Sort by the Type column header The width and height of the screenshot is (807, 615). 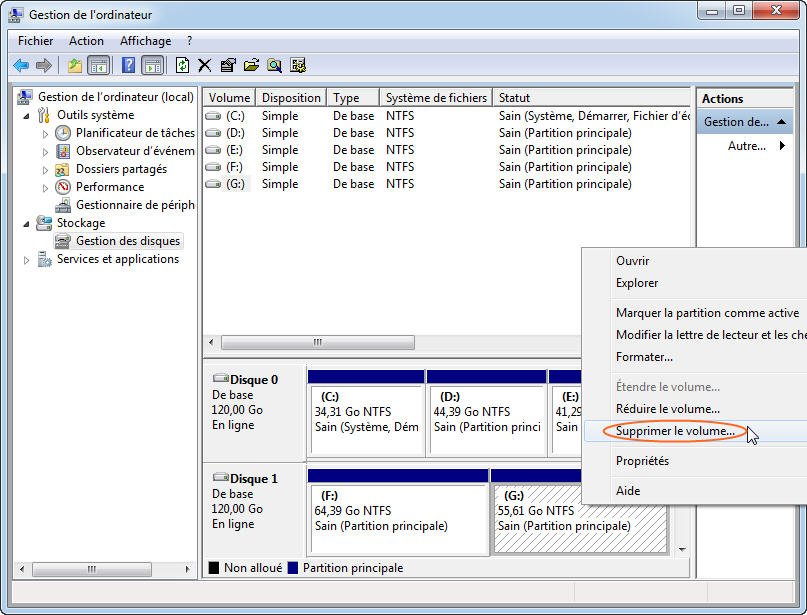[x=354, y=98]
